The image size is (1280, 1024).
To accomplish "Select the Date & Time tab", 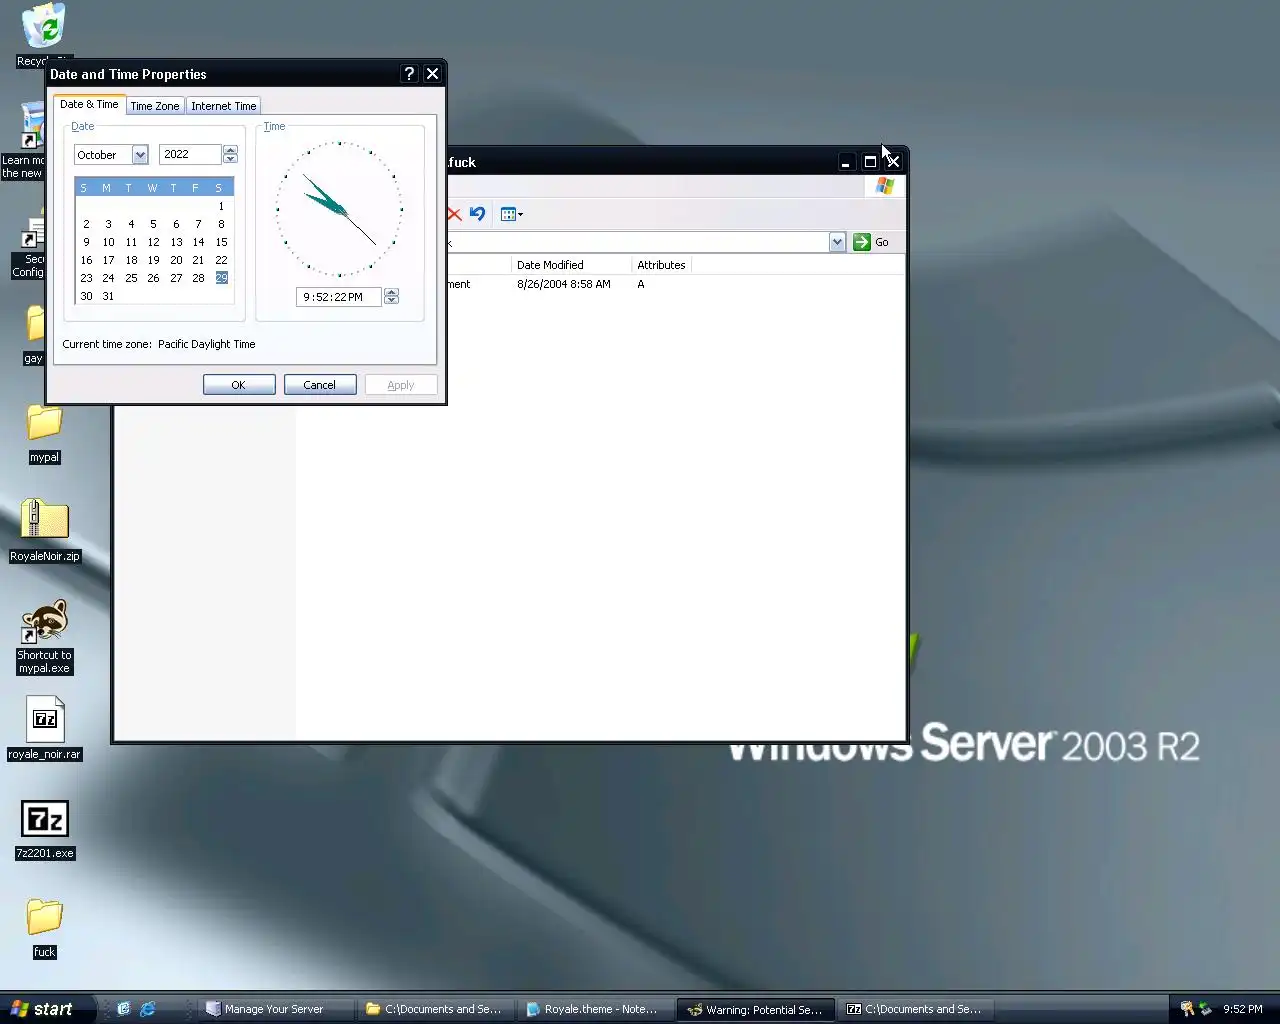I will click(89, 104).
